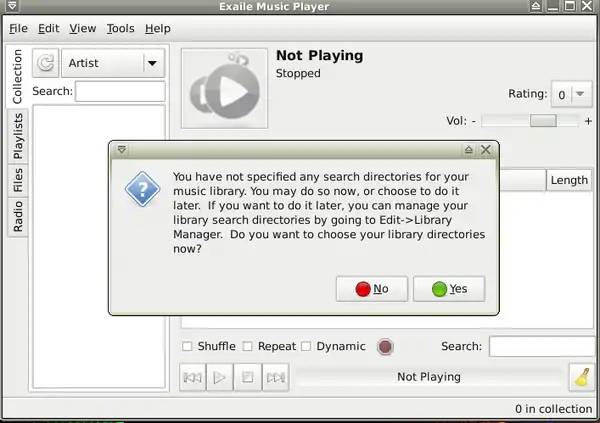Open the Edit menu

[x=49, y=29]
